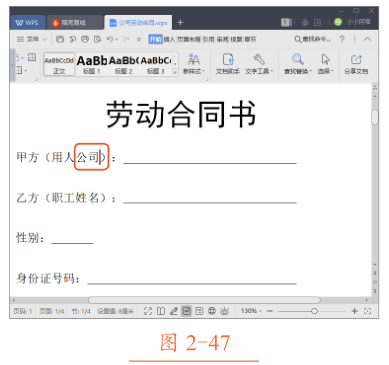The image size is (389, 365).
Task: Click the print icon in quick toolbar
Action: (85, 39)
